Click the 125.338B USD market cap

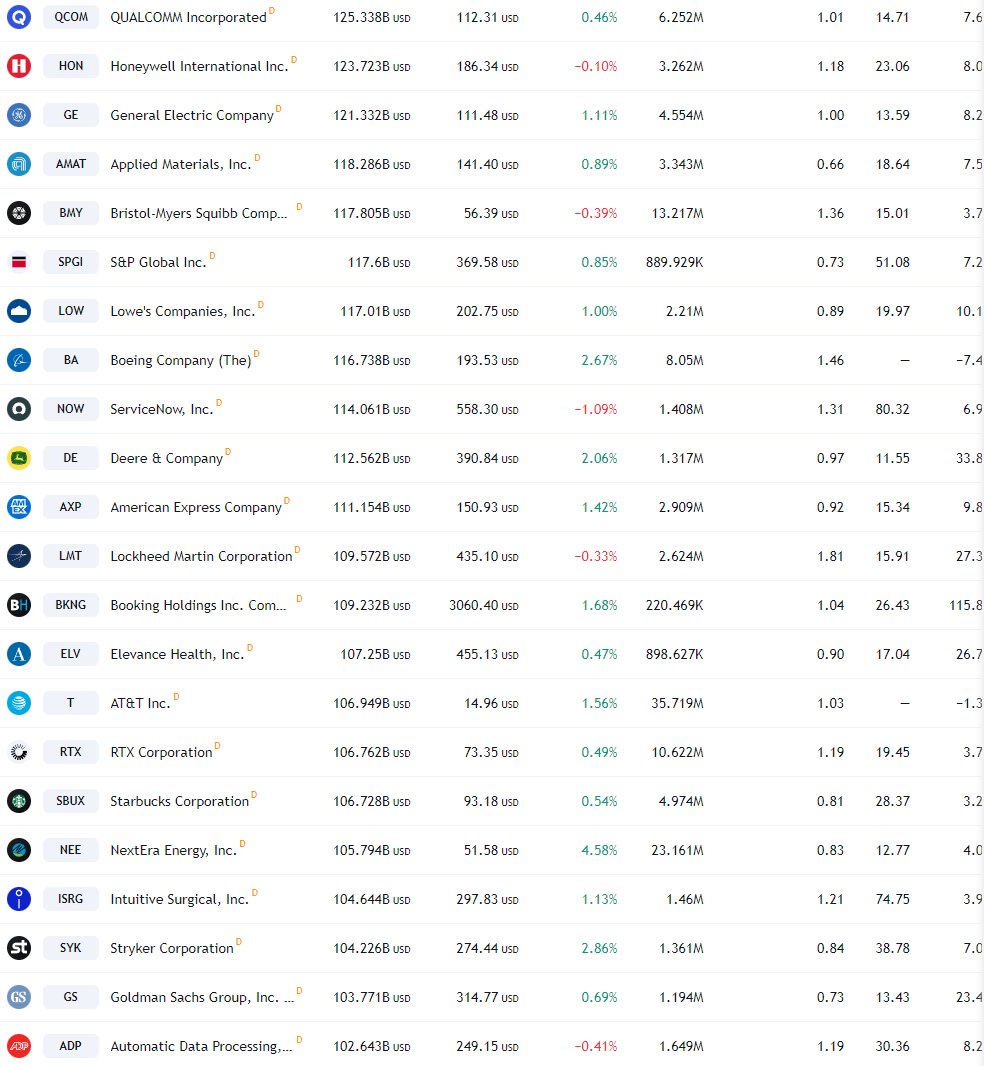pyautogui.click(x=371, y=18)
